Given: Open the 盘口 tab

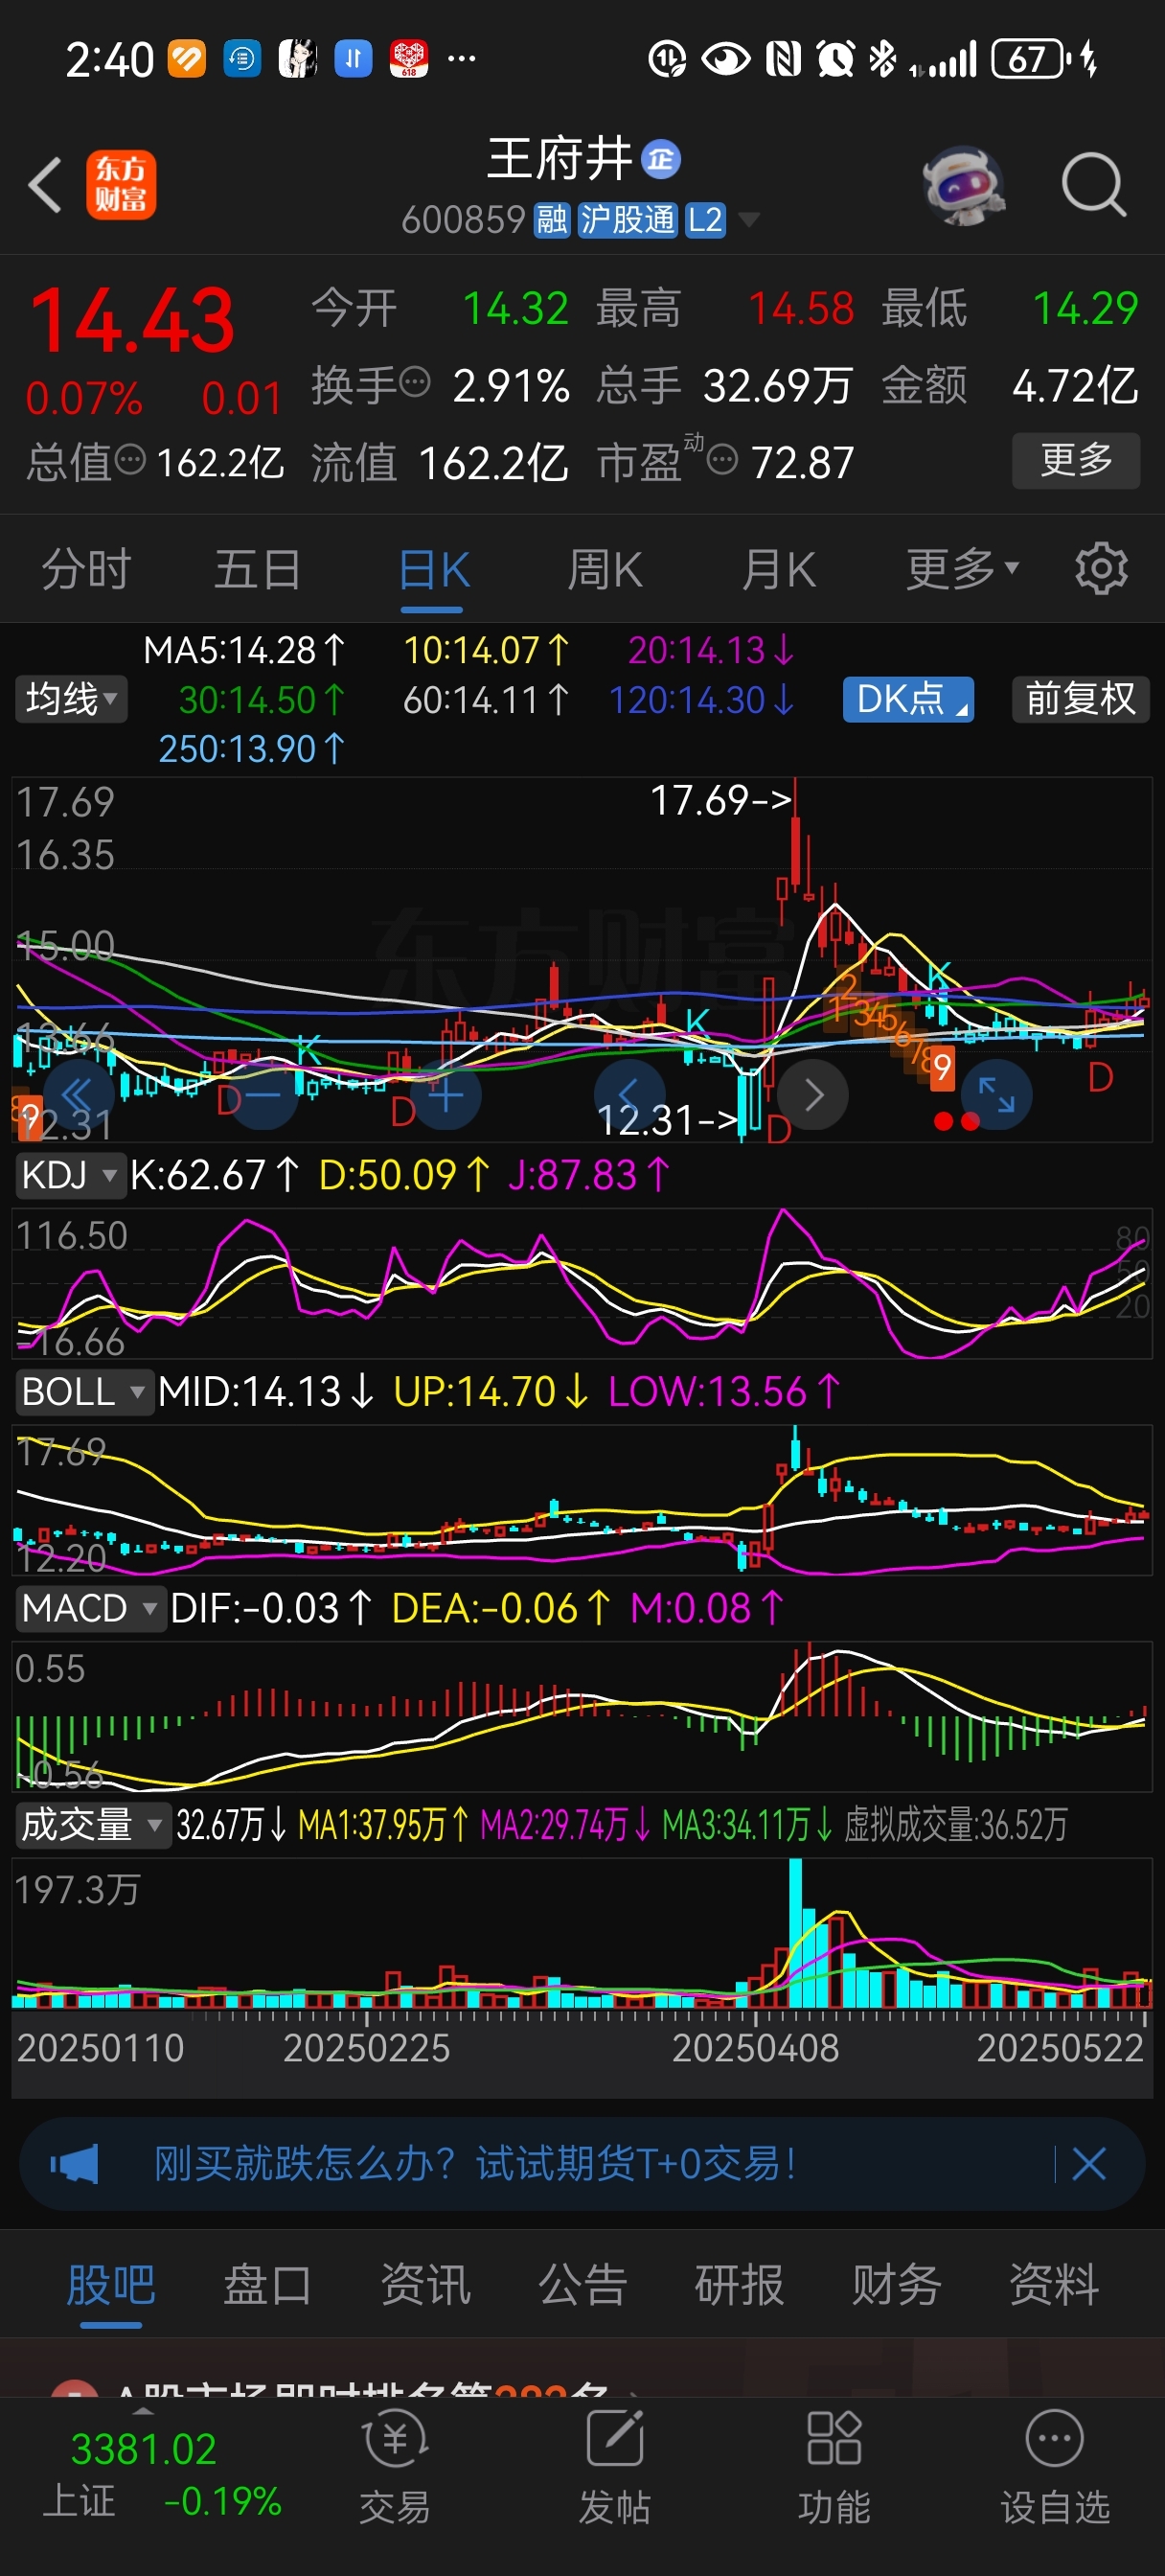Looking at the screenshot, I should pyautogui.click(x=268, y=2285).
